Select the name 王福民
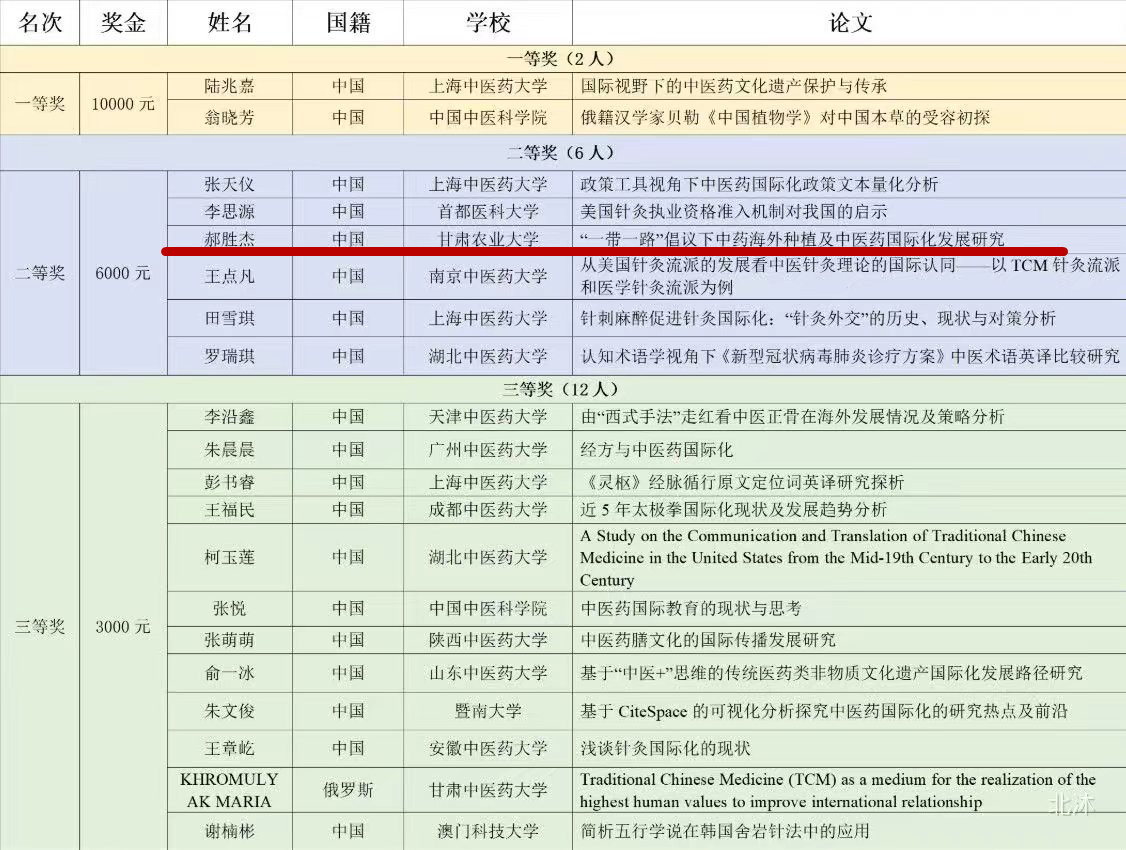Screen dimensions: 1126x850 click(x=230, y=510)
